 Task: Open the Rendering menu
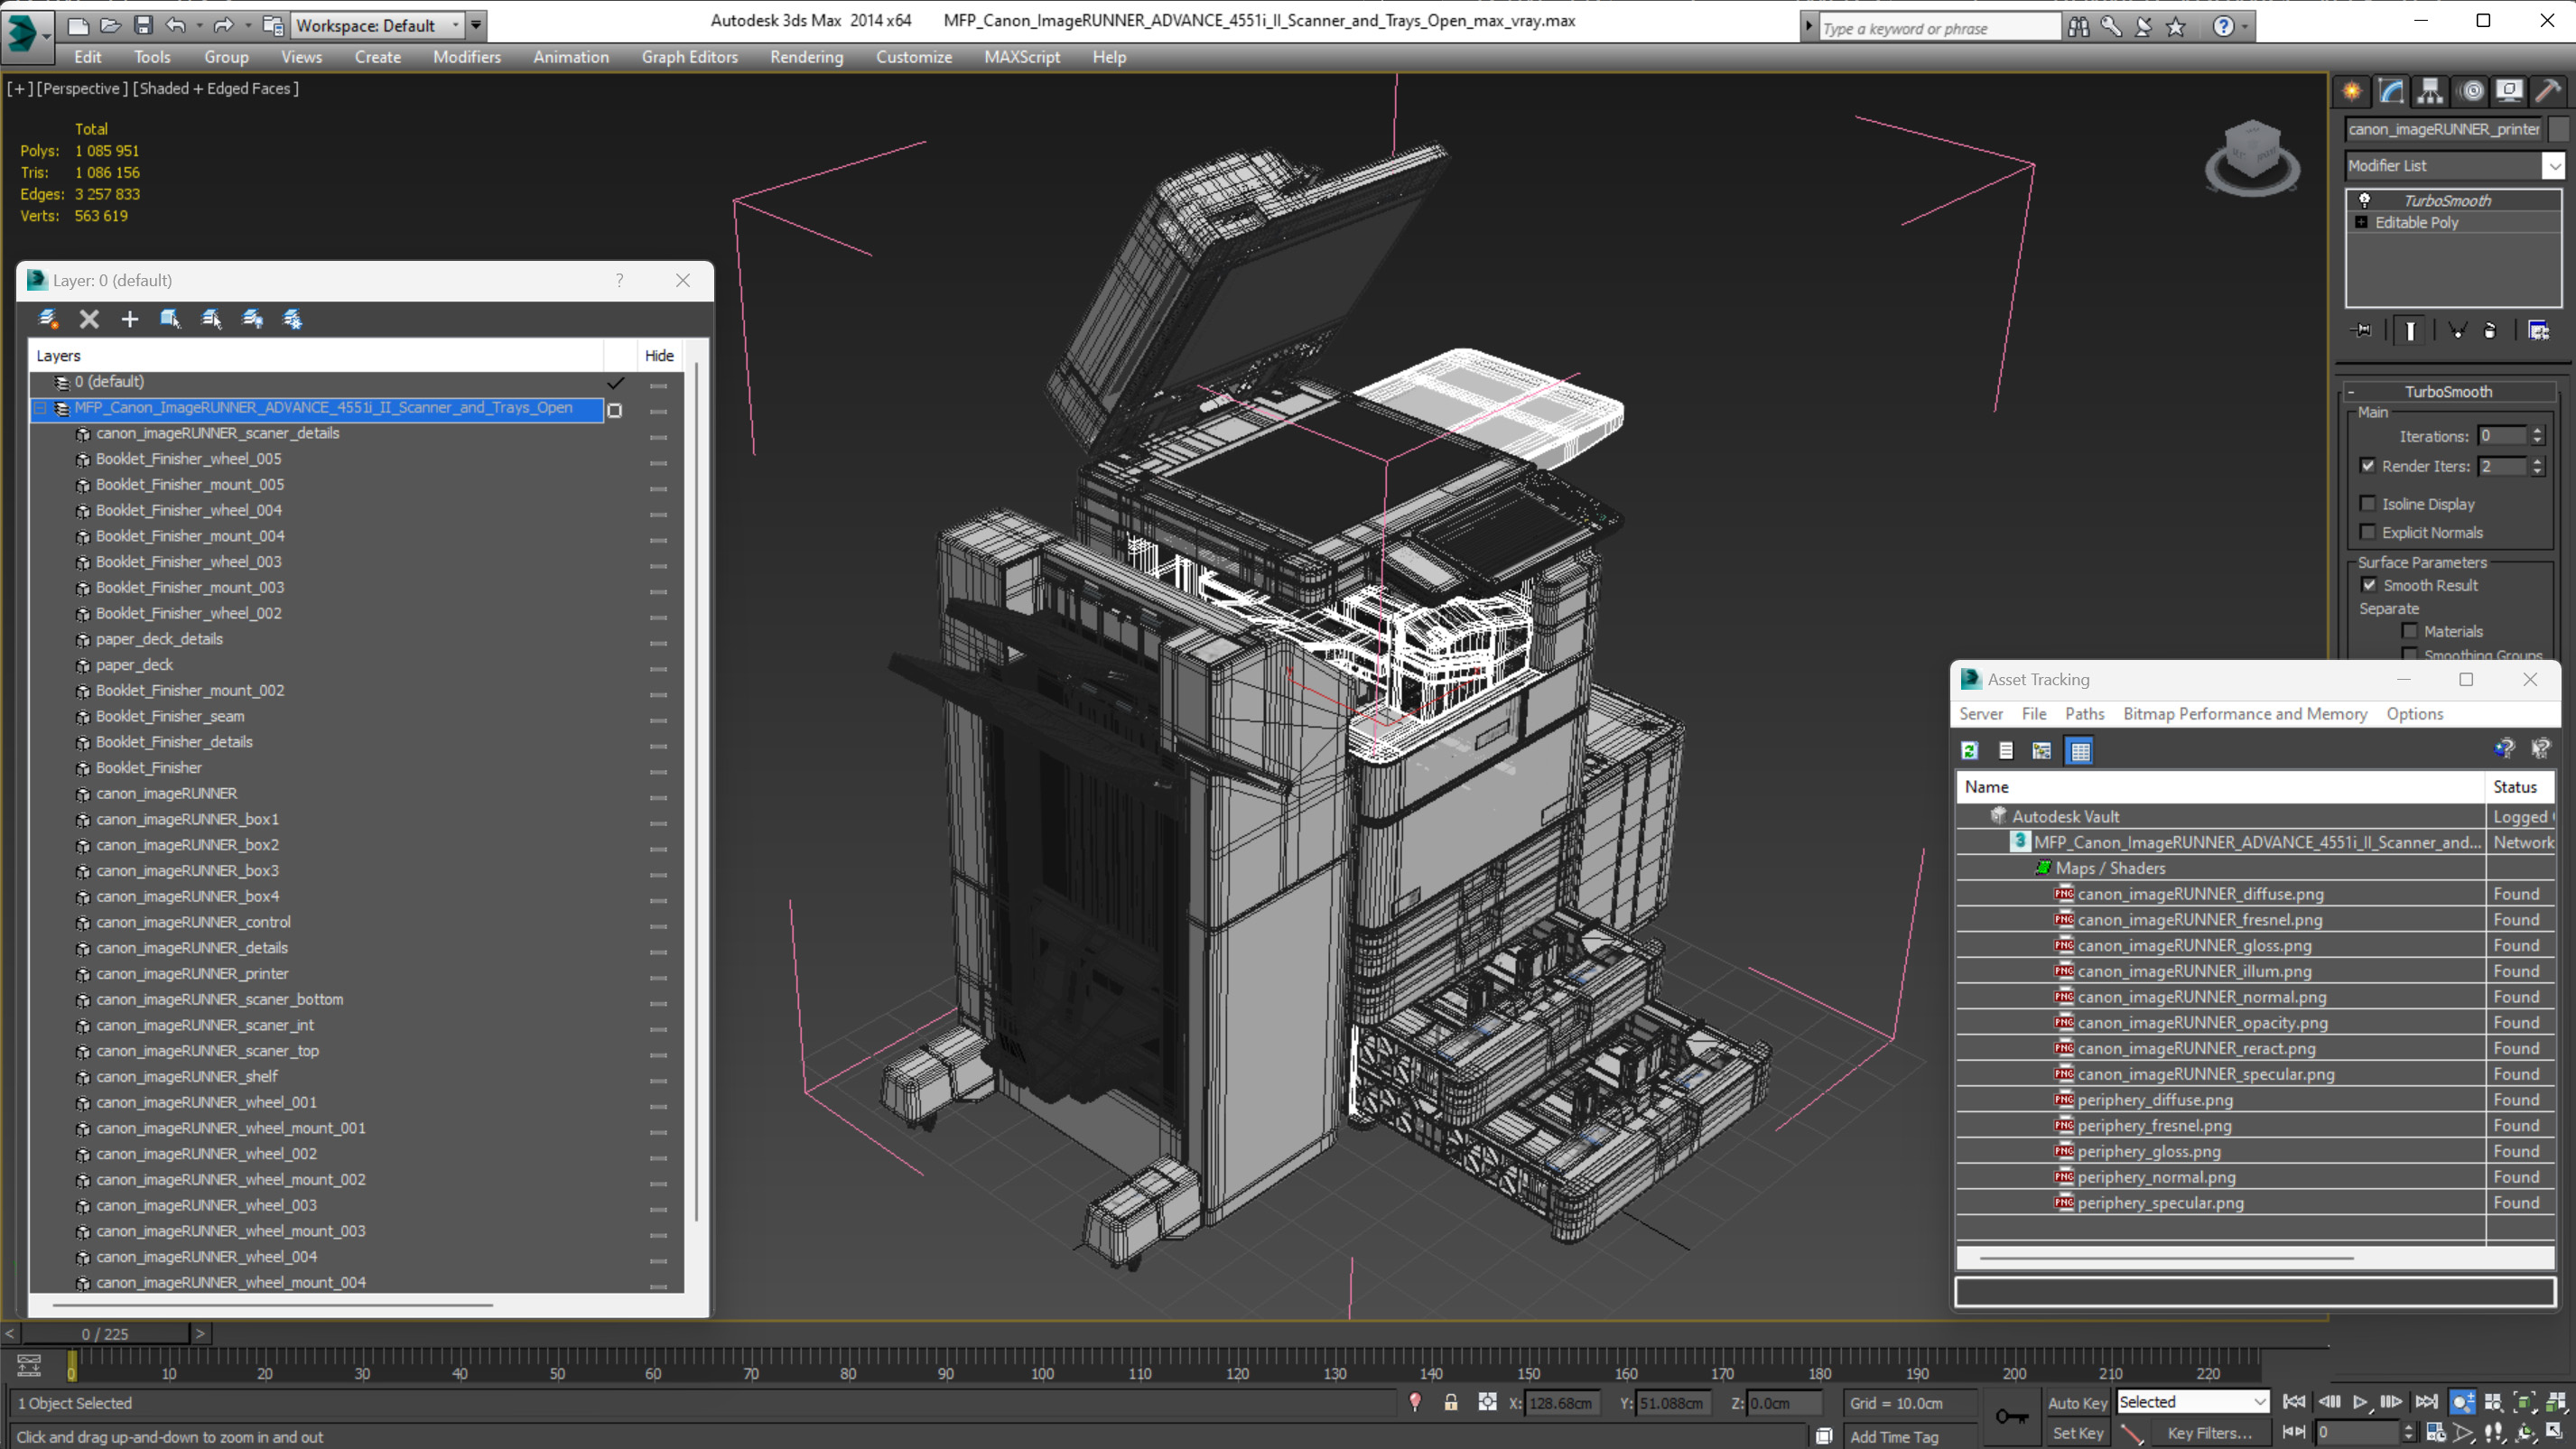806,57
